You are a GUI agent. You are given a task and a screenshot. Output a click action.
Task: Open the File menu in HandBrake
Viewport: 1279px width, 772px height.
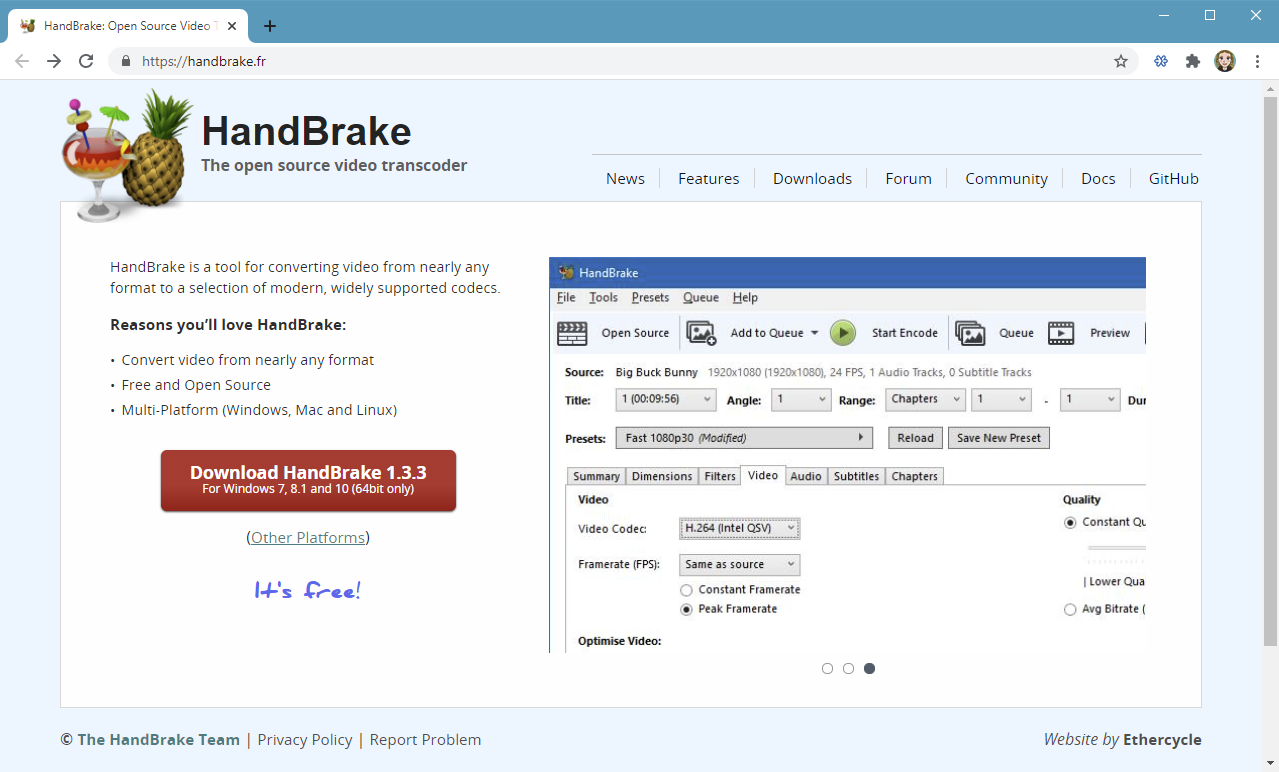566,298
